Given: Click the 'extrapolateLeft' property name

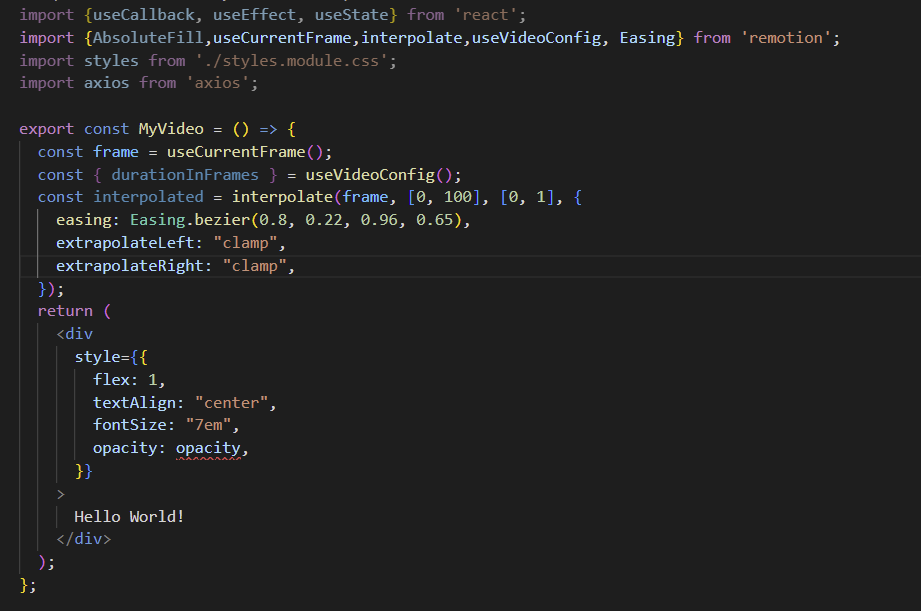Looking at the screenshot, I should coord(125,243).
